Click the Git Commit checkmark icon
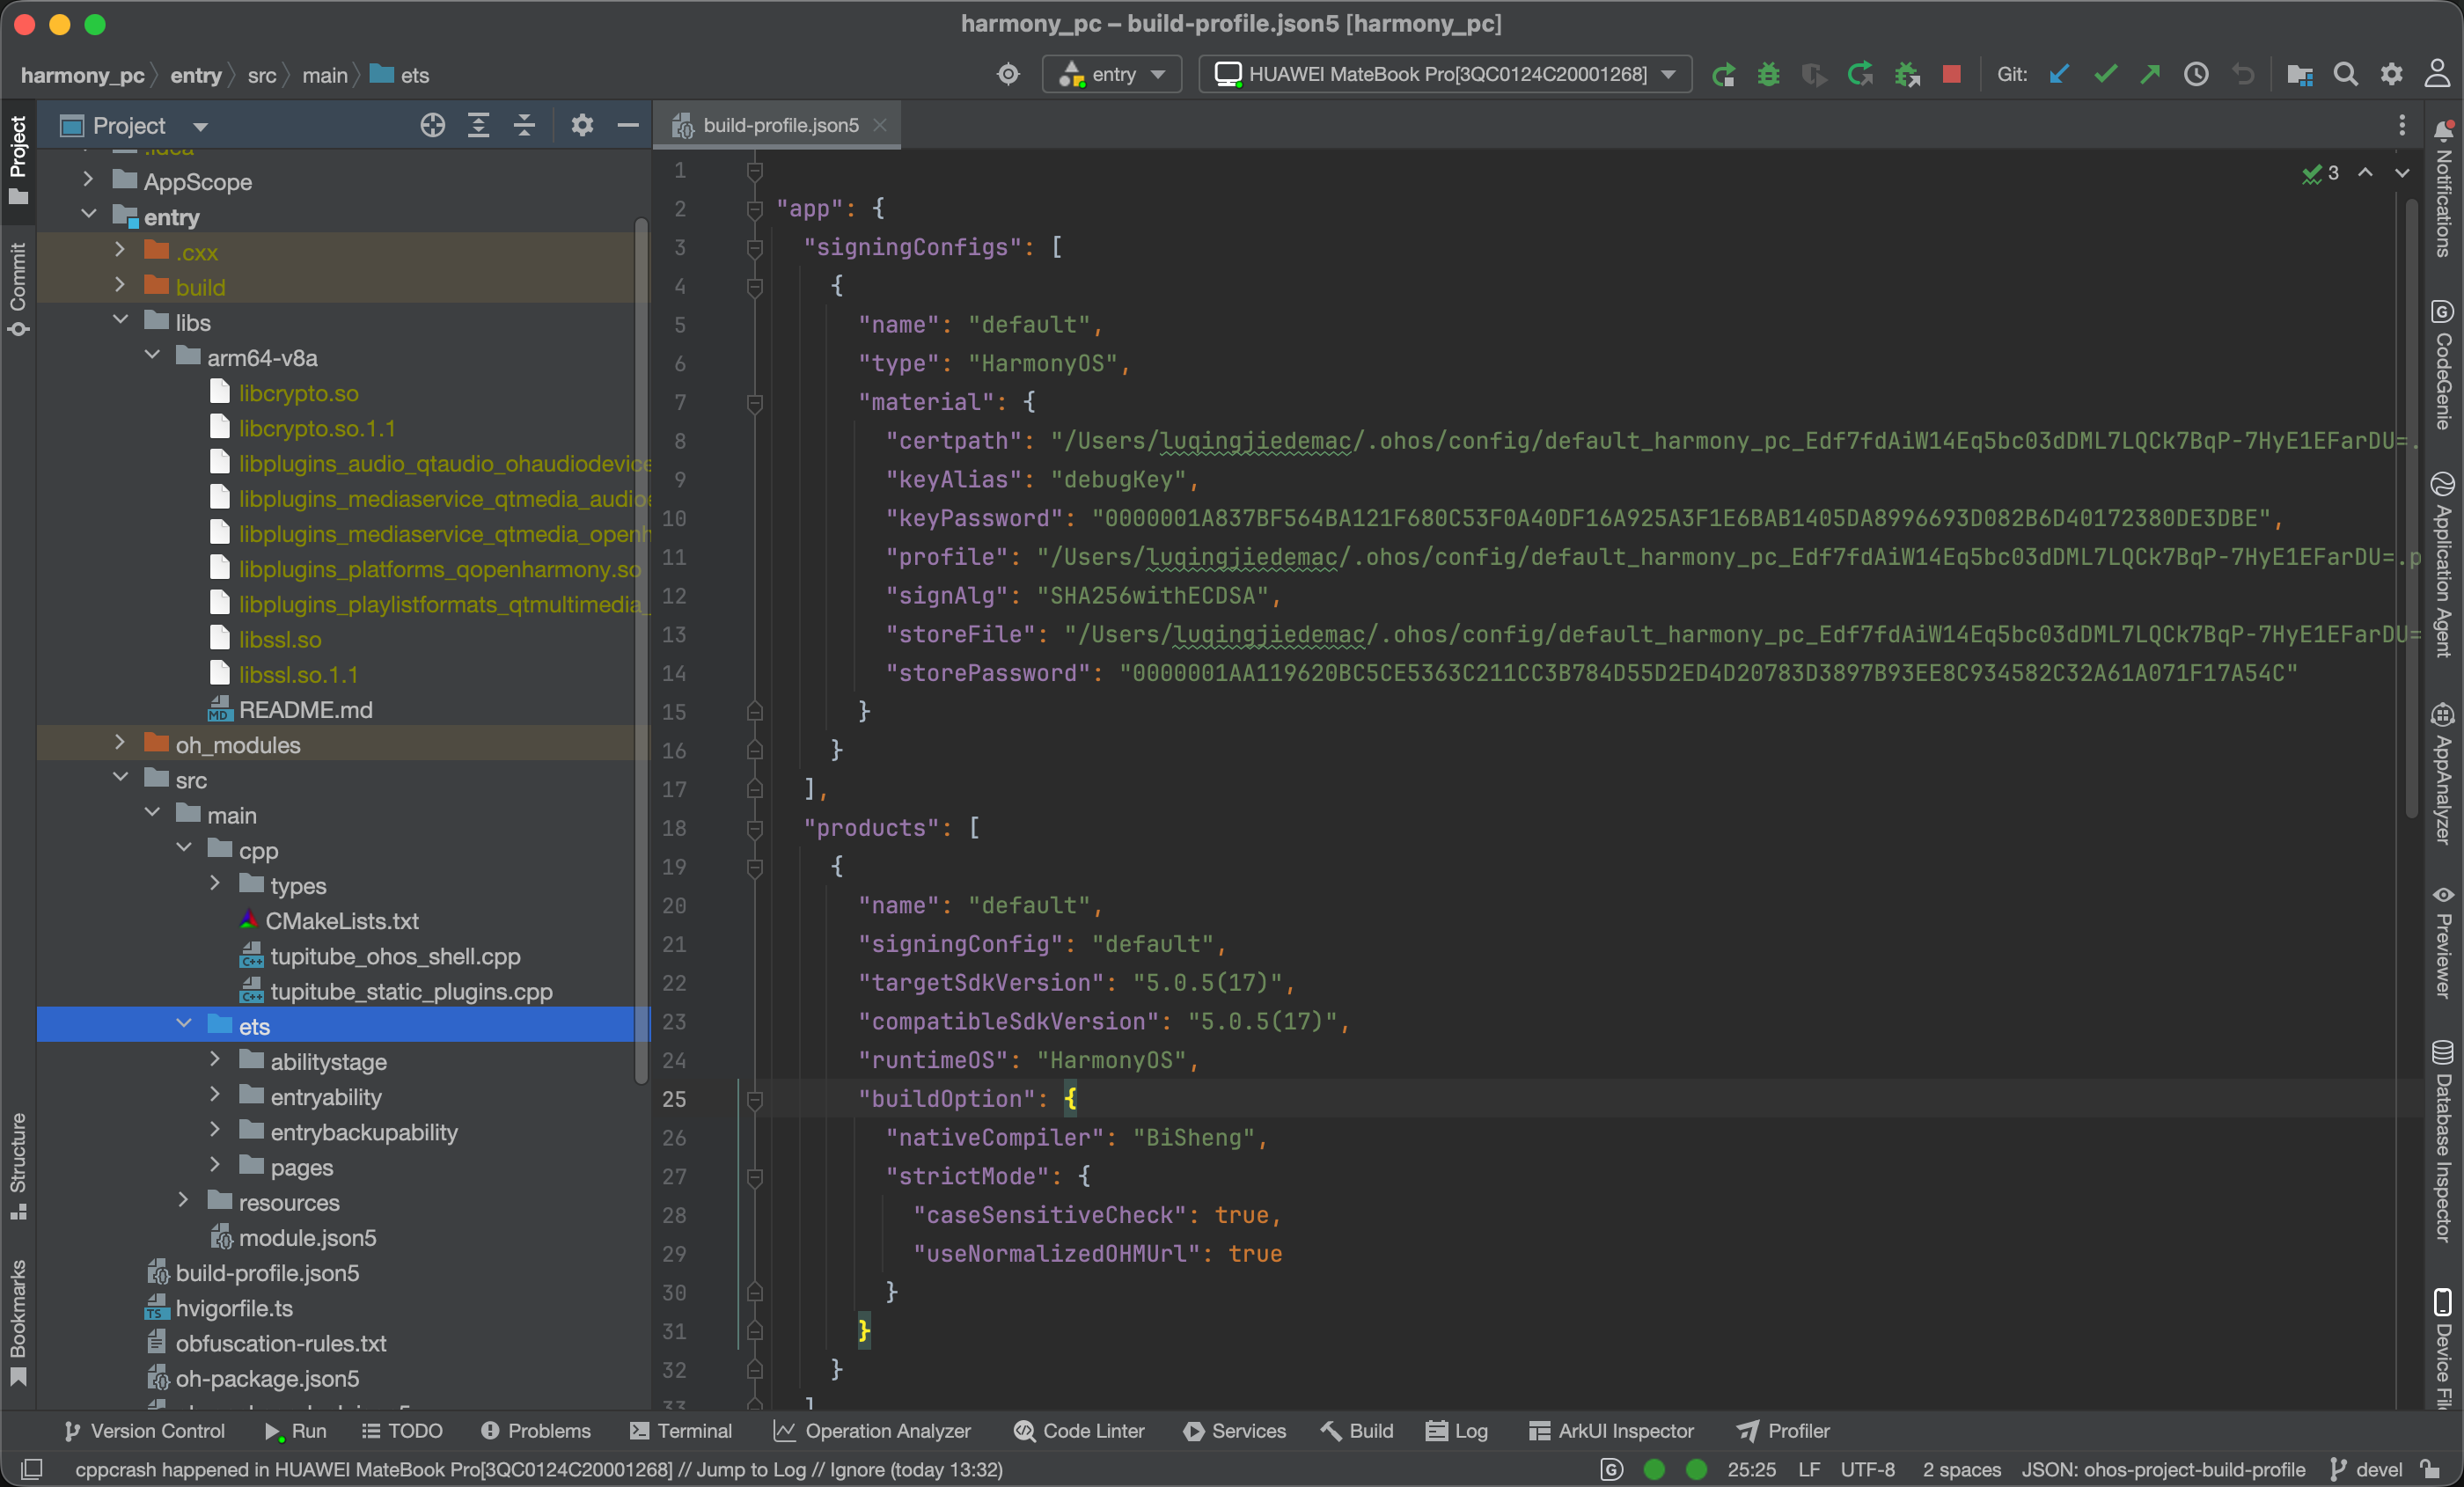2464x1487 pixels. coord(2104,75)
